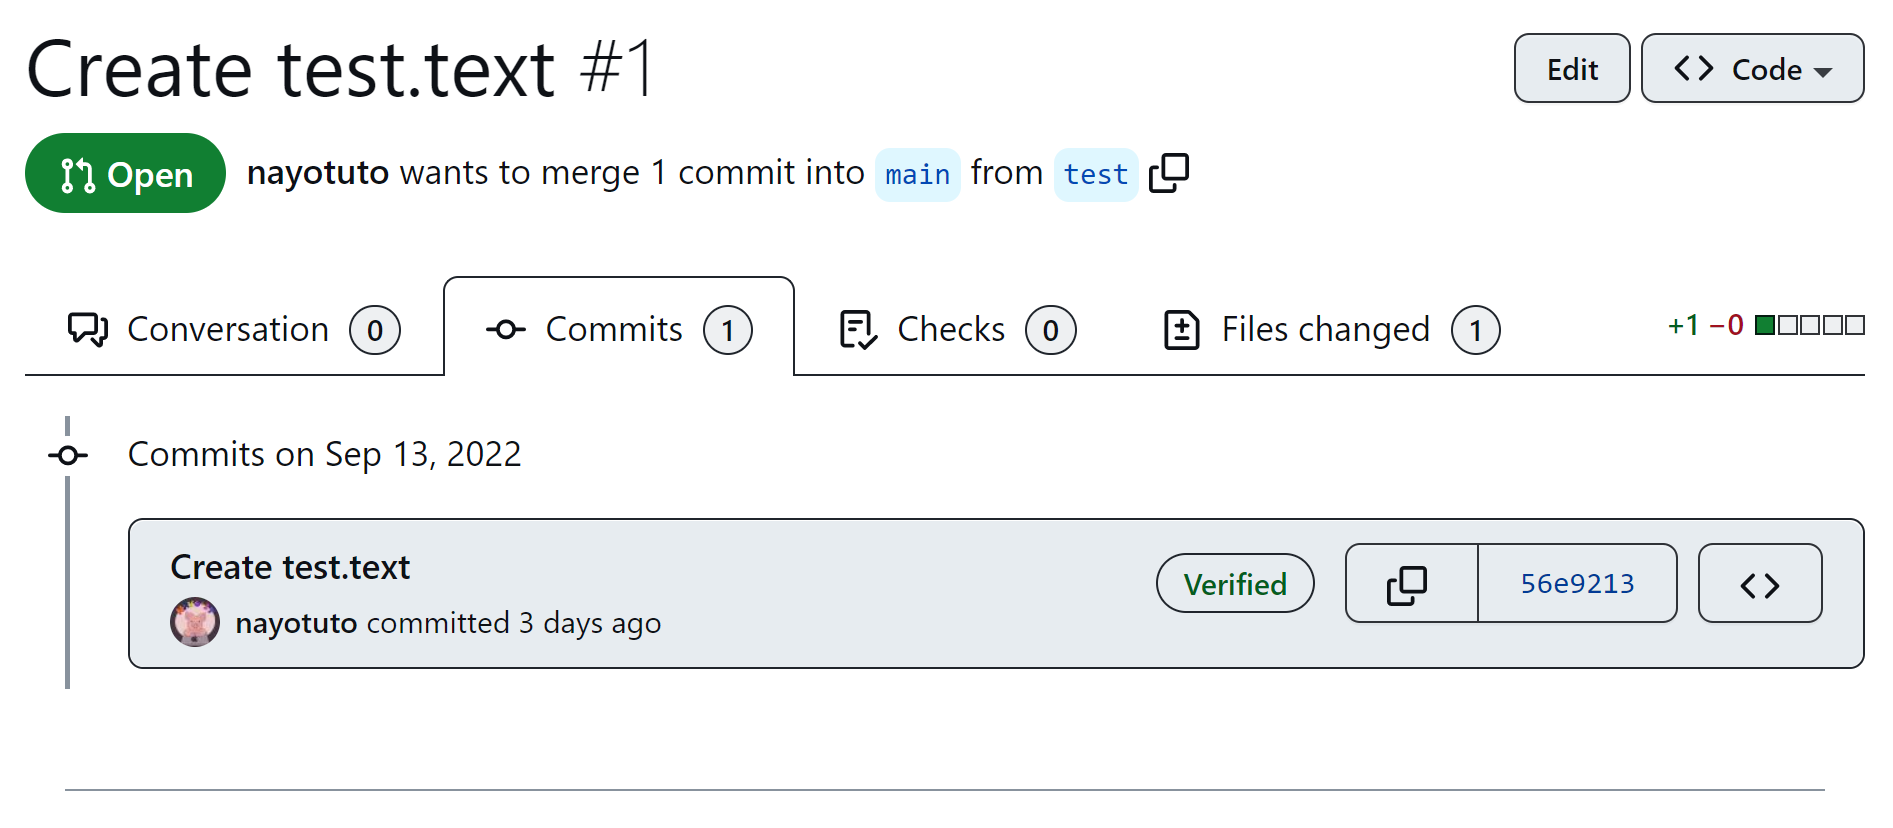Click the commit node icon on timeline

pyautogui.click(x=68, y=455)
